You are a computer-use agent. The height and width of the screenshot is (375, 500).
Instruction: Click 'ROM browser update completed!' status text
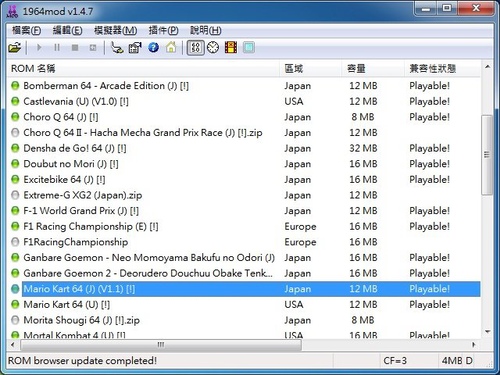tap(82, 361)
